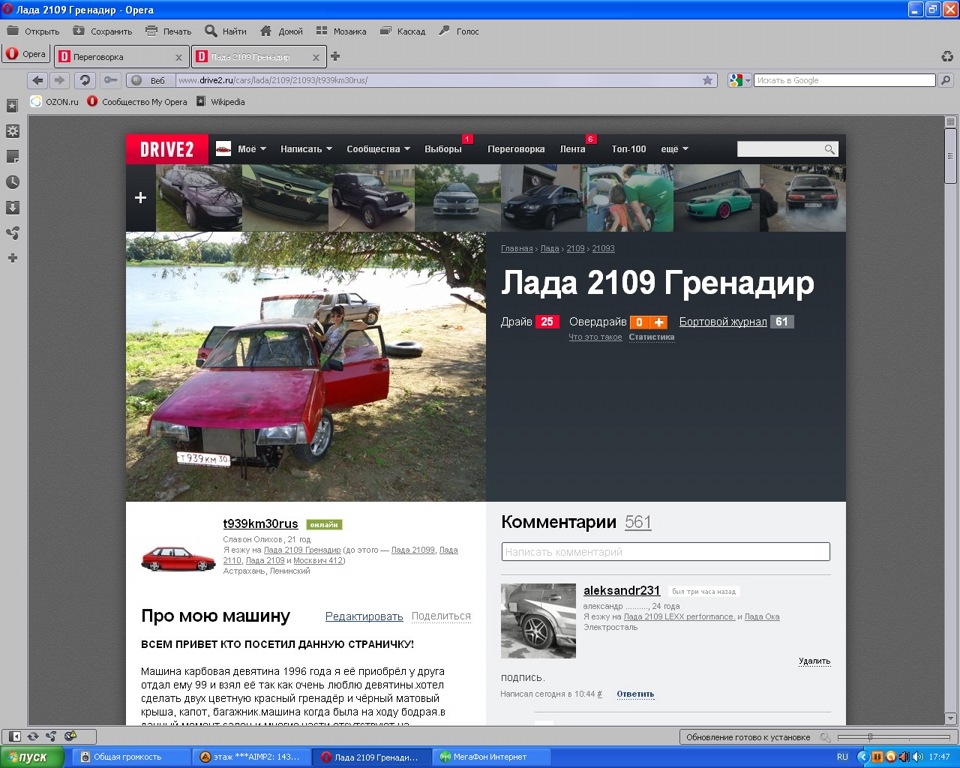Viewport: 960px width, 768px height.
Task: Expand the 'Написать' dropdown in the site header
Action: coord(306,149)
